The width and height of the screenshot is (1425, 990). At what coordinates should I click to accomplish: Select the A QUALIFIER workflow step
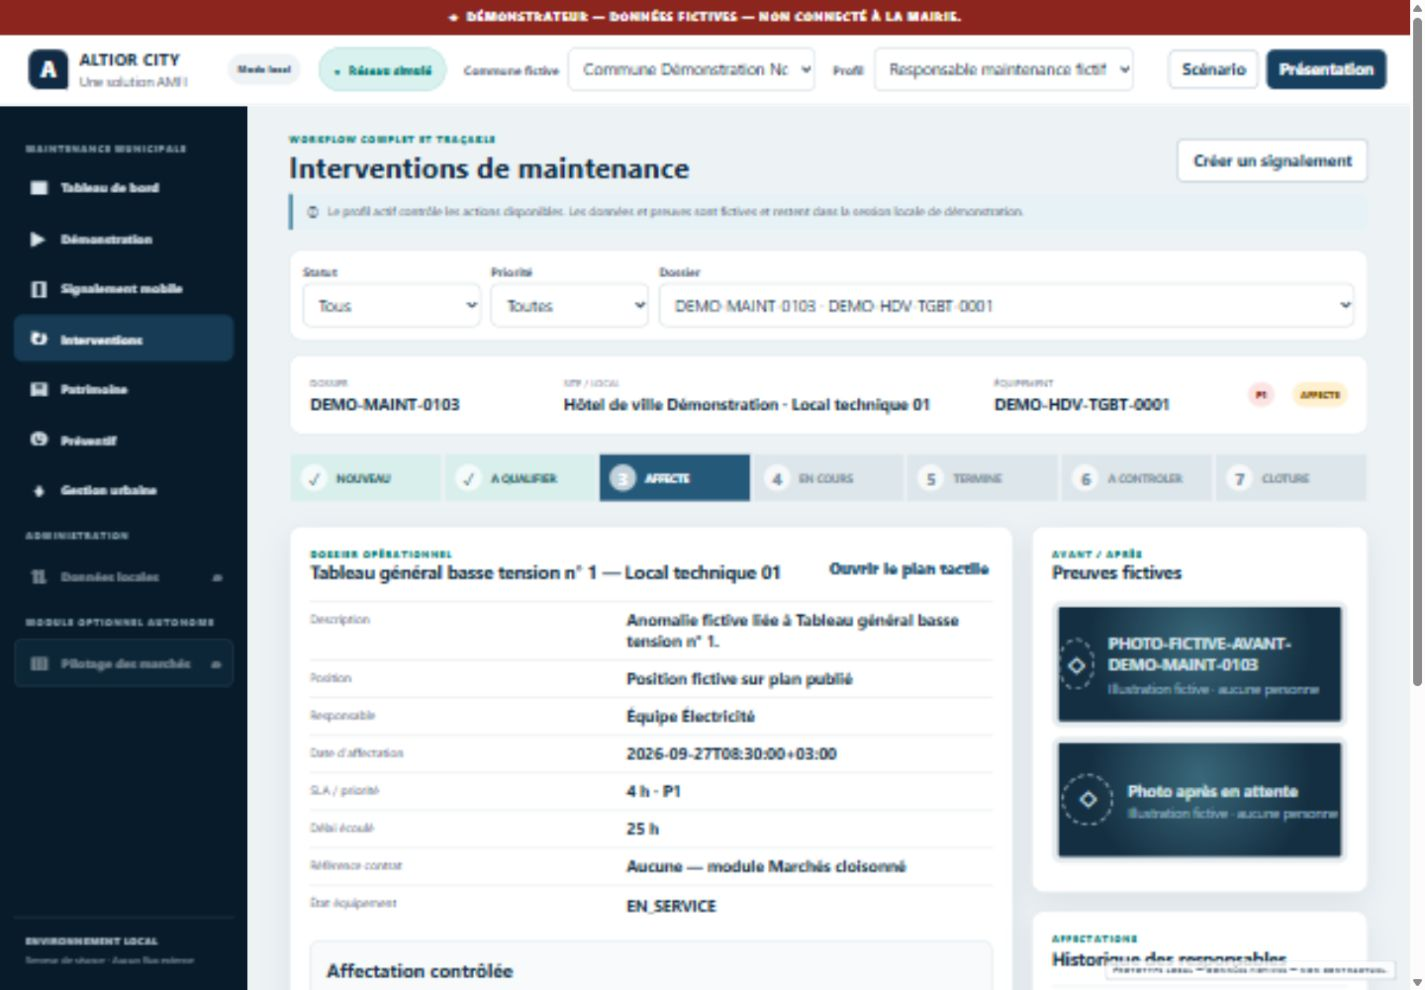520,478
